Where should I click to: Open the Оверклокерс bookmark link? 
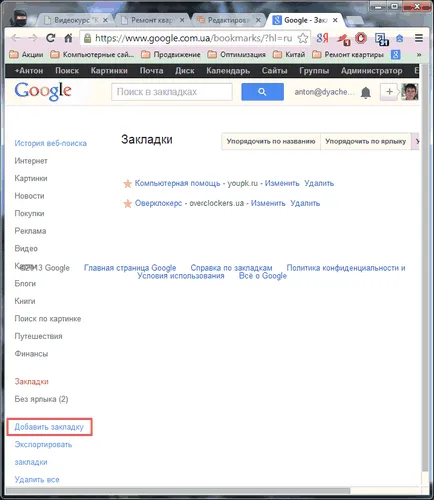(158, 203)
